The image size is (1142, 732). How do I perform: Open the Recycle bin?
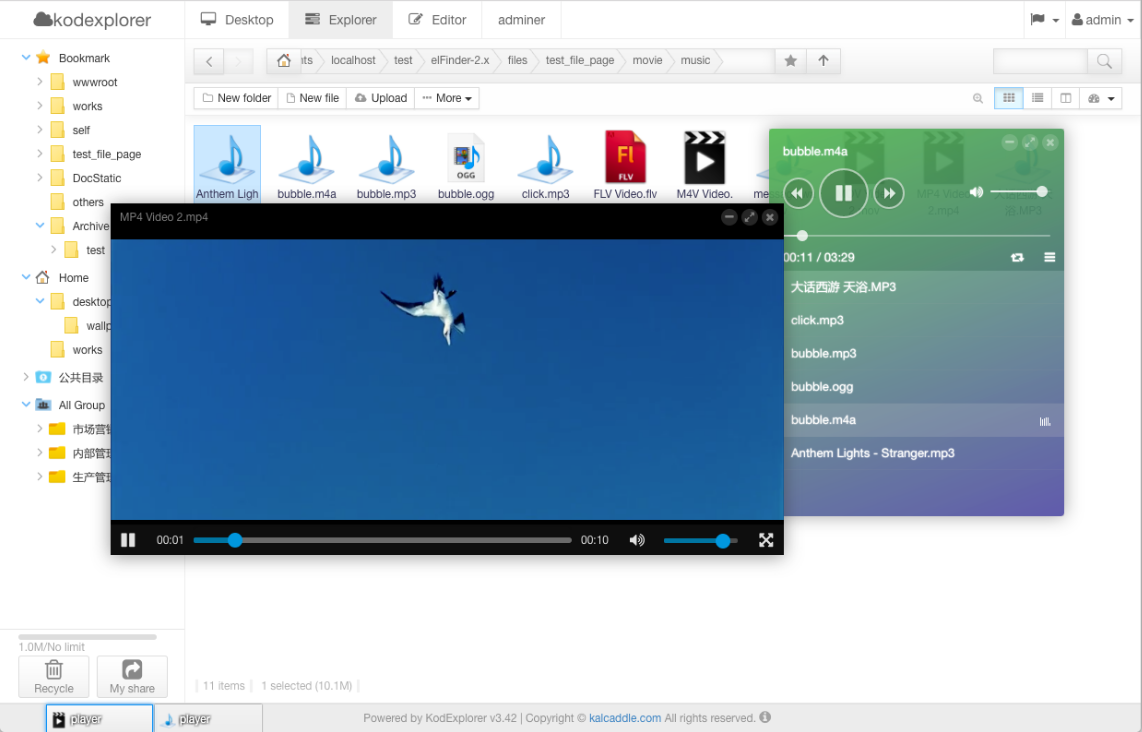(54, 676)
